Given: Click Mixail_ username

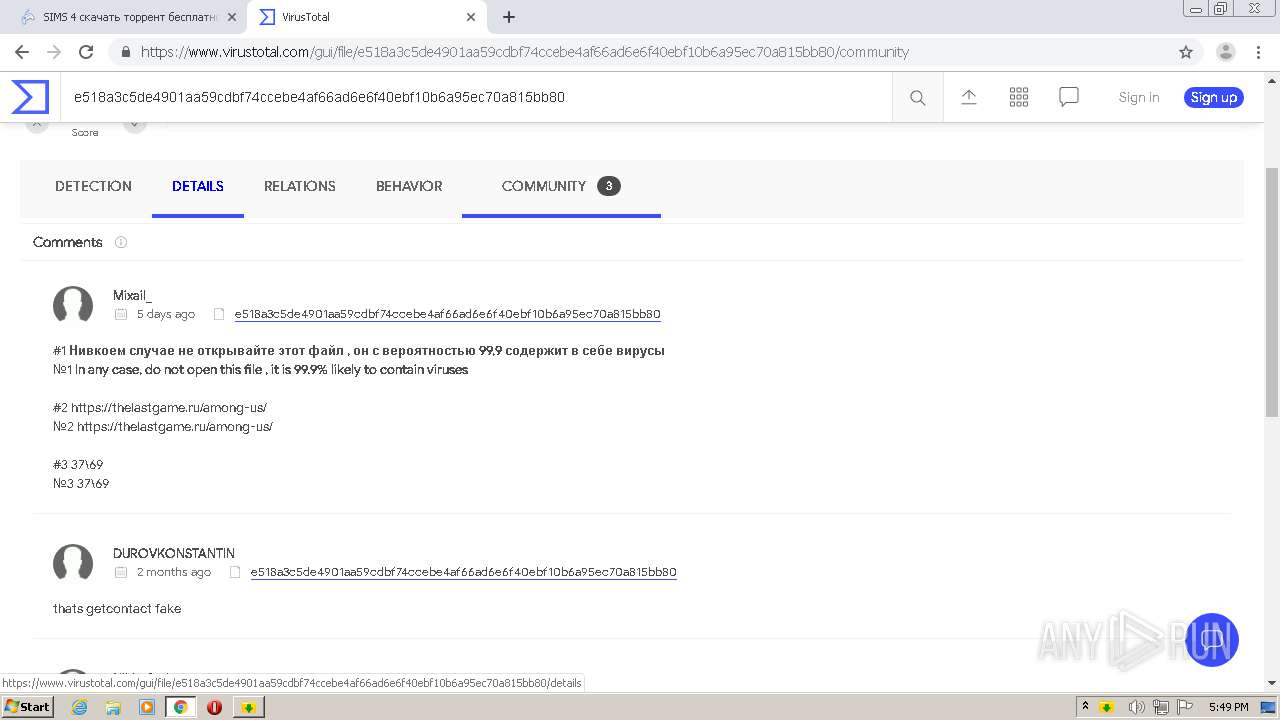Looking at the screenshot, I should pos(132,295).
